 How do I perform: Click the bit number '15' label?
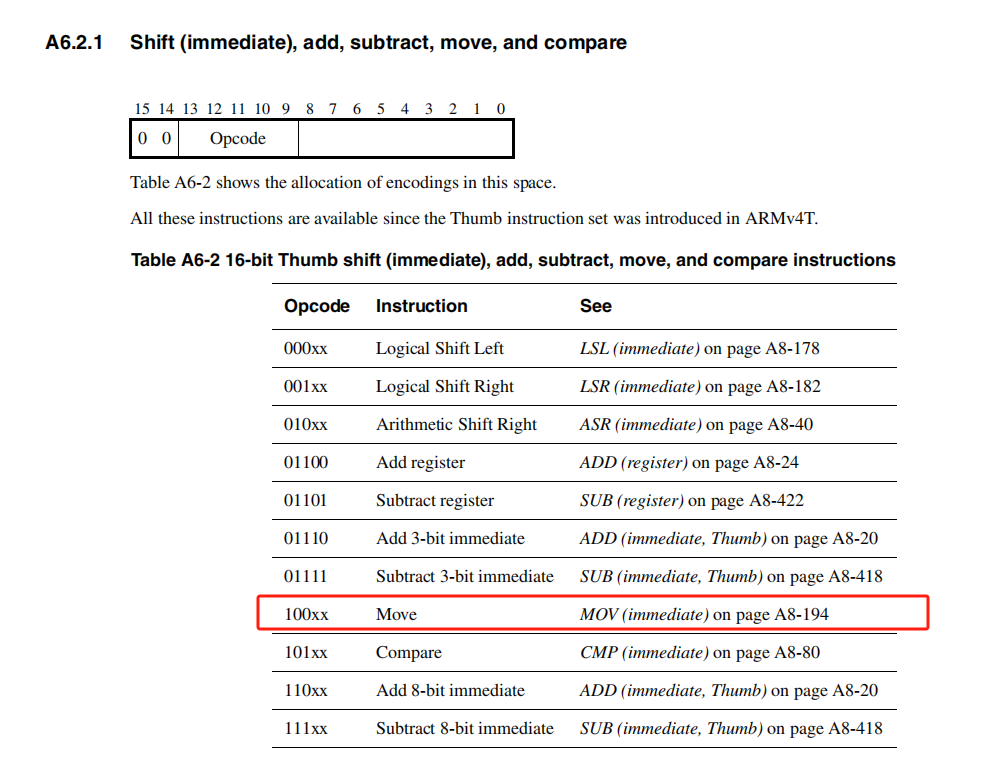[142, 109]
